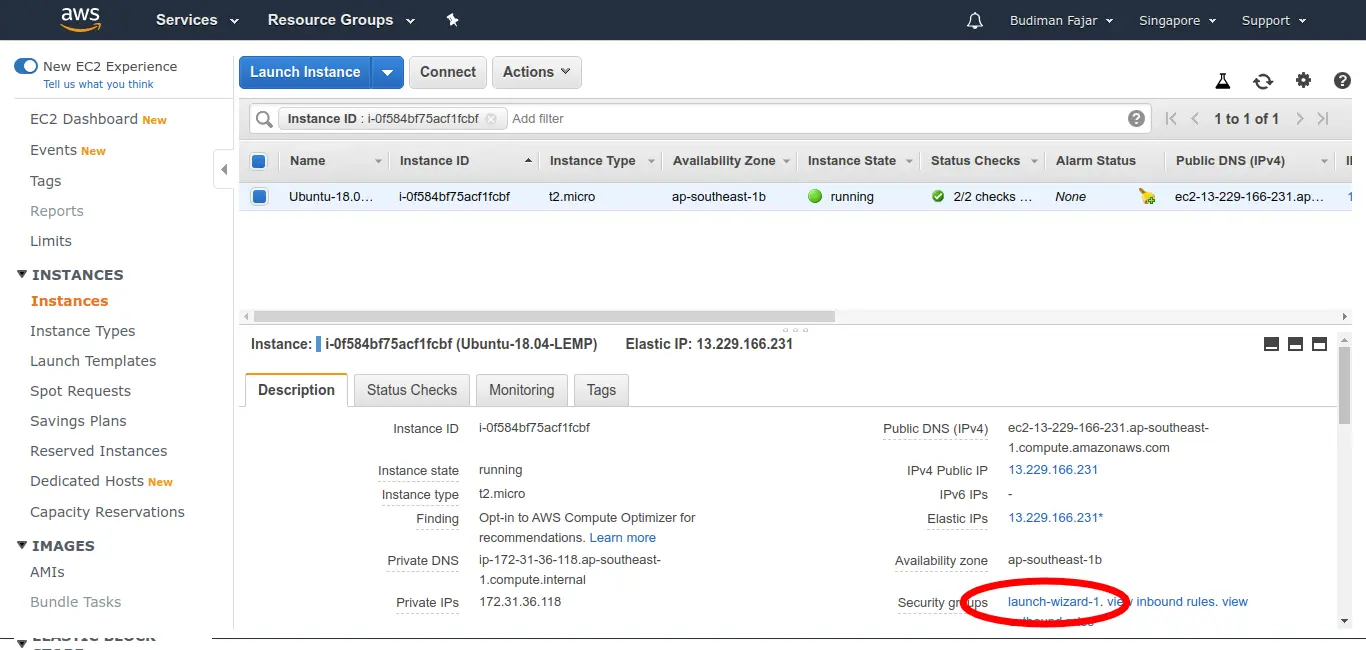
Task: Click the help icon inside the filter bar
Action: click(x=1136, y=118)
